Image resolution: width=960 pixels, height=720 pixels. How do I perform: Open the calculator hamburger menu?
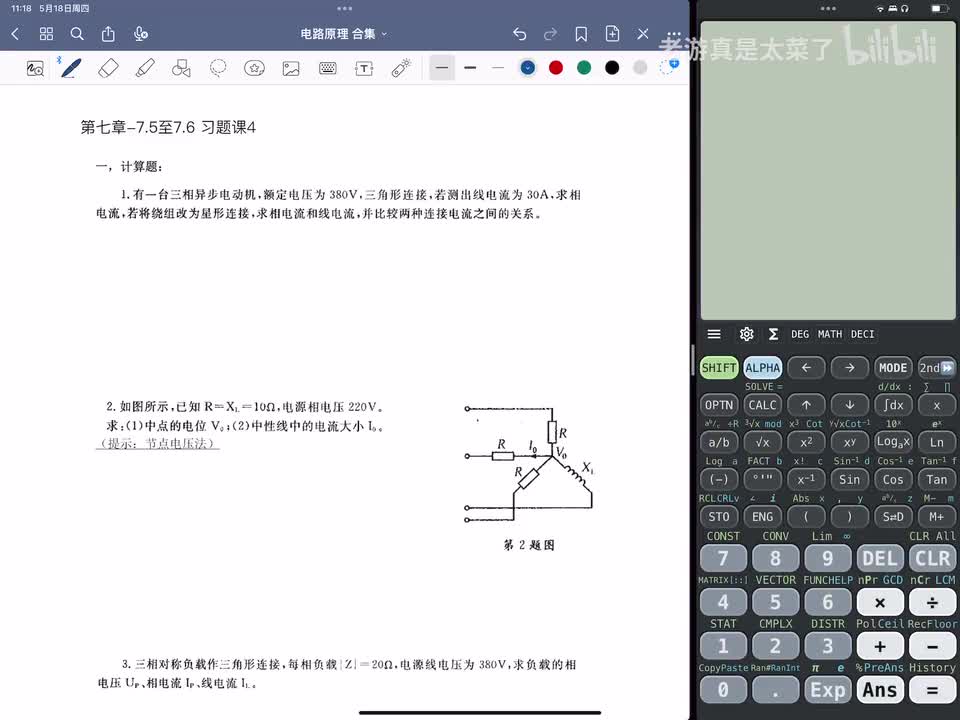pyautogui.click(x=714, y=334)
